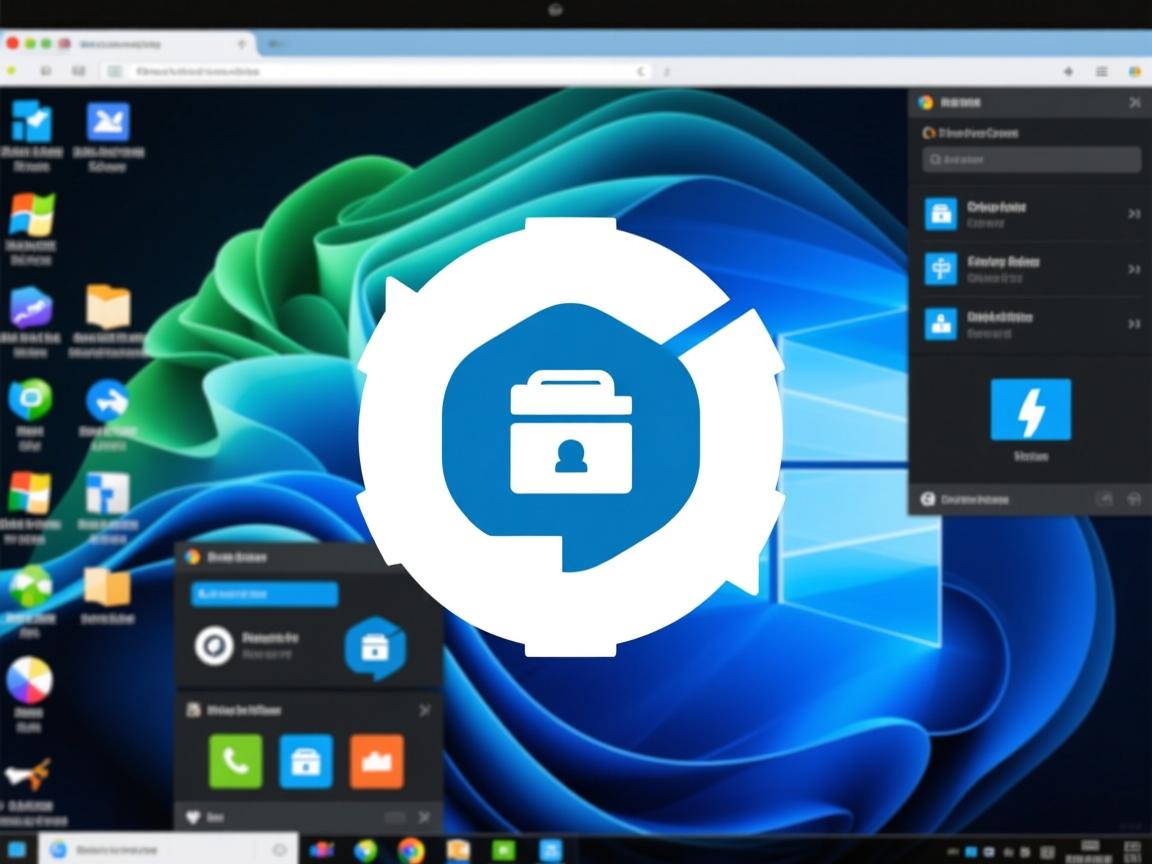1152x864 pixels.
Task: Click the green phone call tile
Action: click(235, 761)
